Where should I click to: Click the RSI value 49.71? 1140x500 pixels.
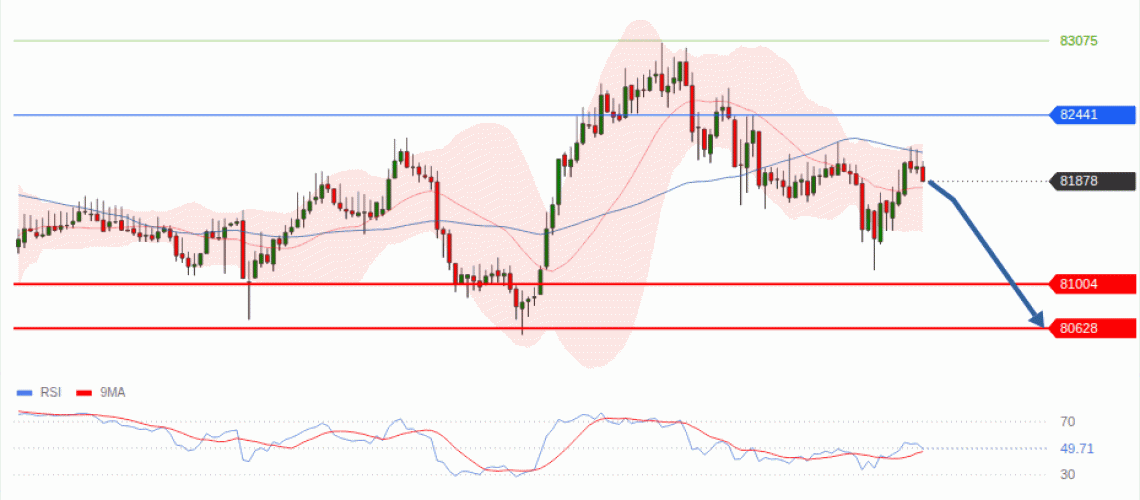[x=1076, y=448]
